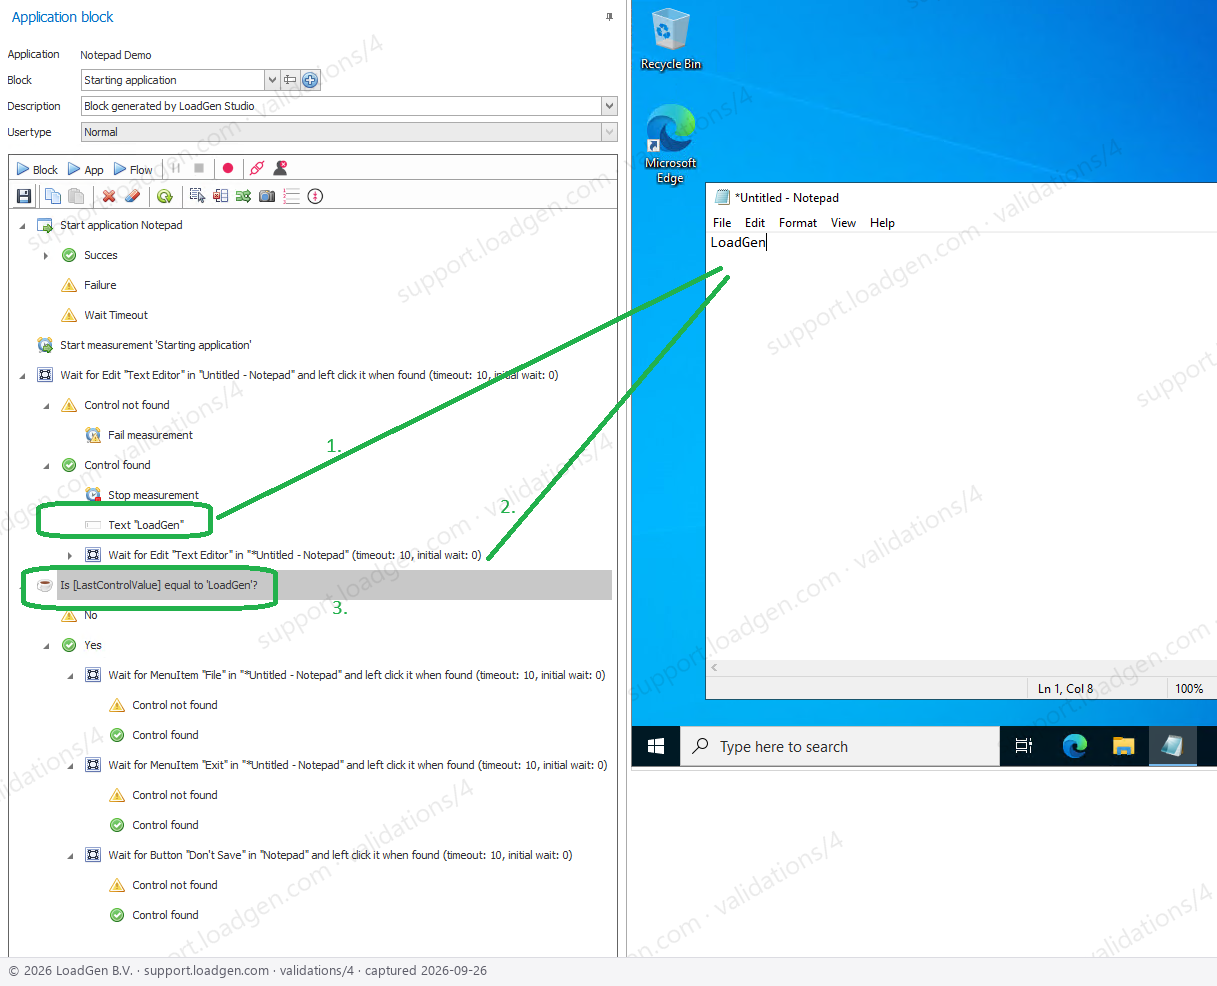This screenshot has width=1217, height=986.
Task: Open the Edit menu in Notepad
Action: [755, 223]
